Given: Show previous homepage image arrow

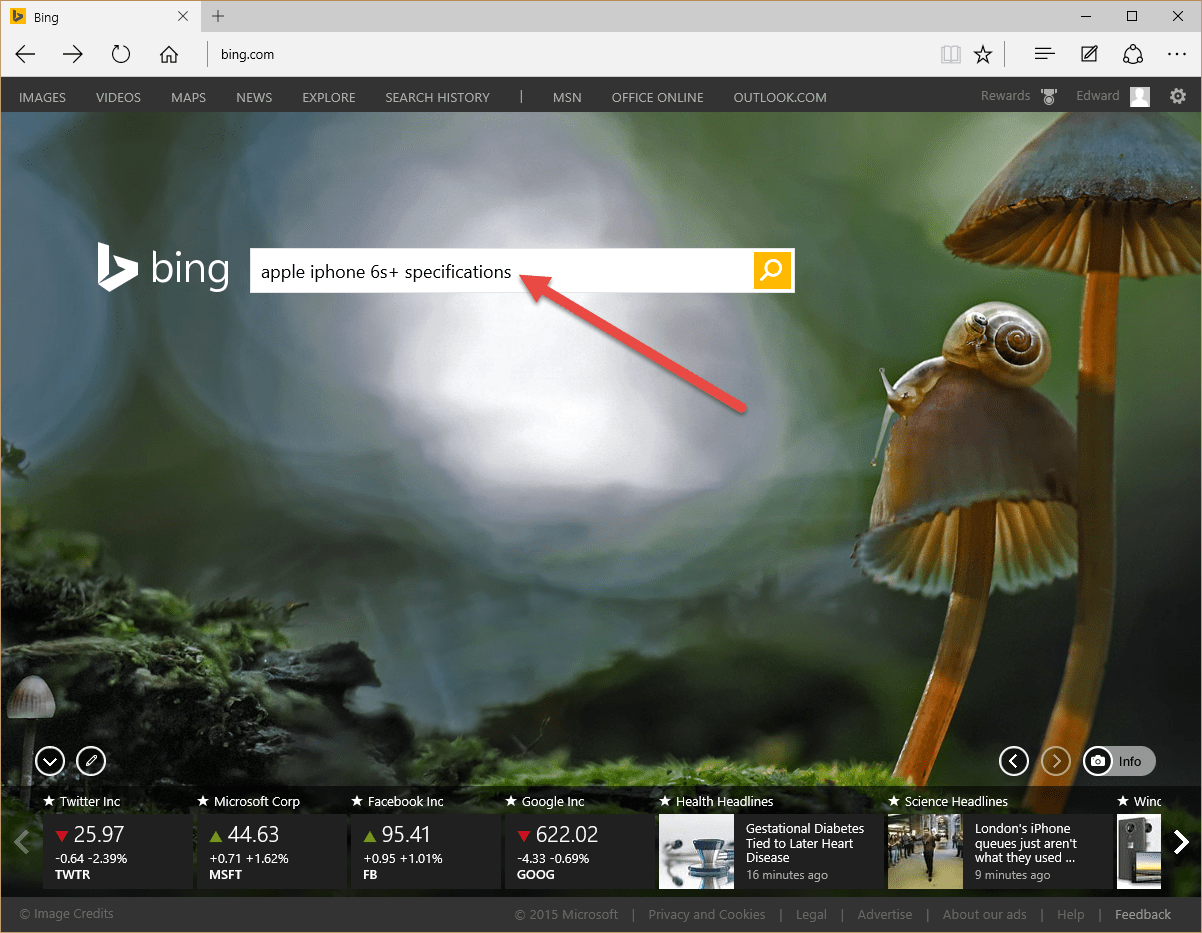Looking at the screenshot, I should coord(1014,761).
